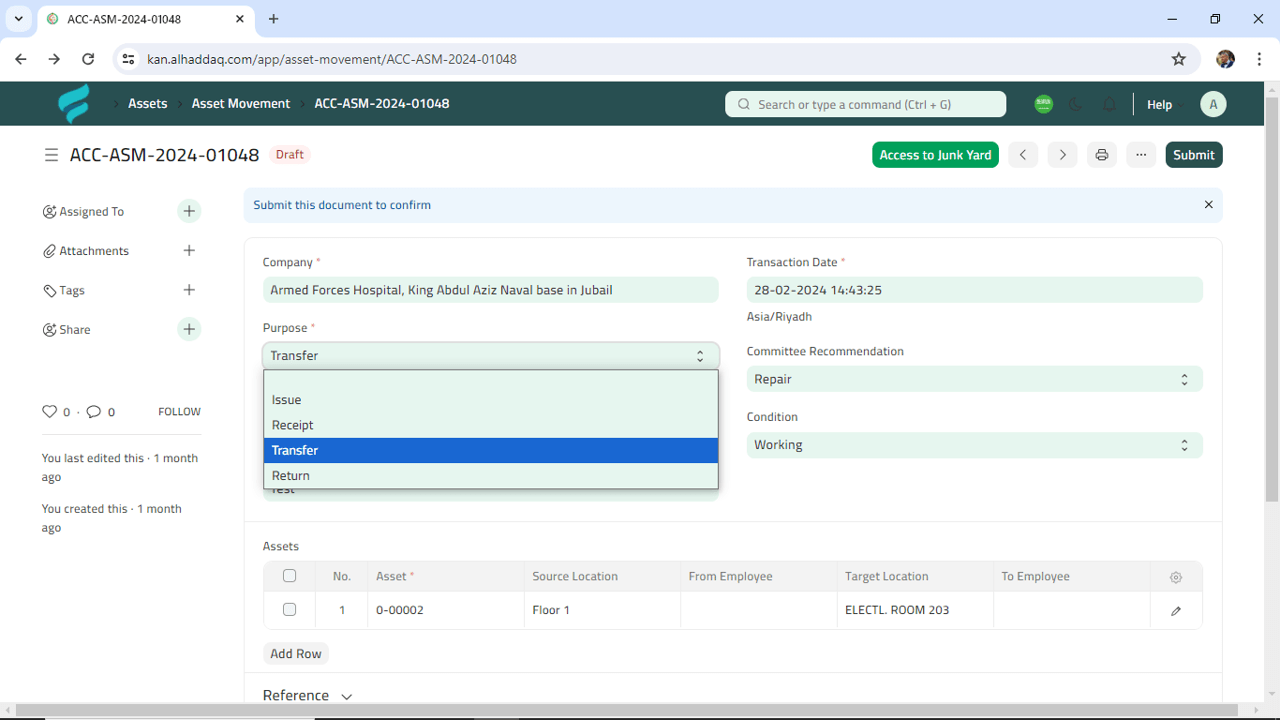Viewport: 1280px width, 720px height.
Task: Open Chrome profile picture
Action: click(x=1226, y=59)
